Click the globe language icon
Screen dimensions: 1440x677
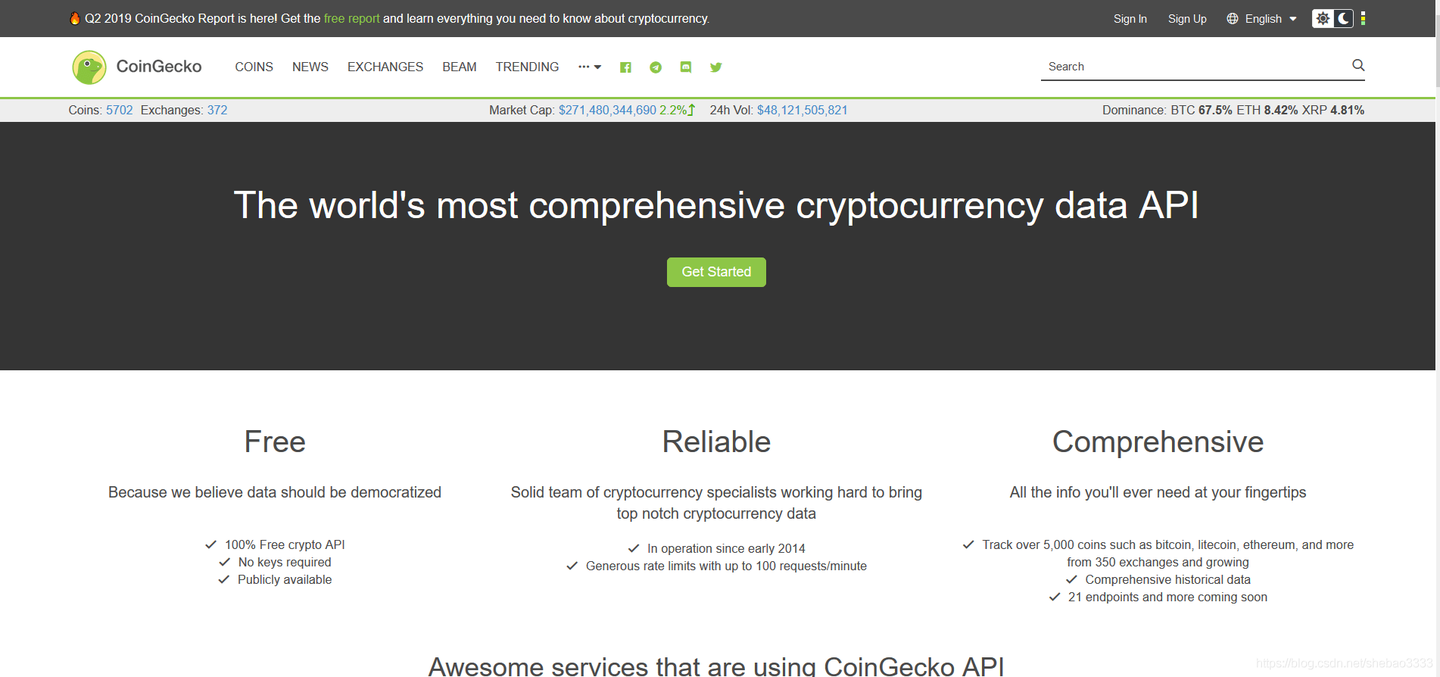[x=1232, y=19]
